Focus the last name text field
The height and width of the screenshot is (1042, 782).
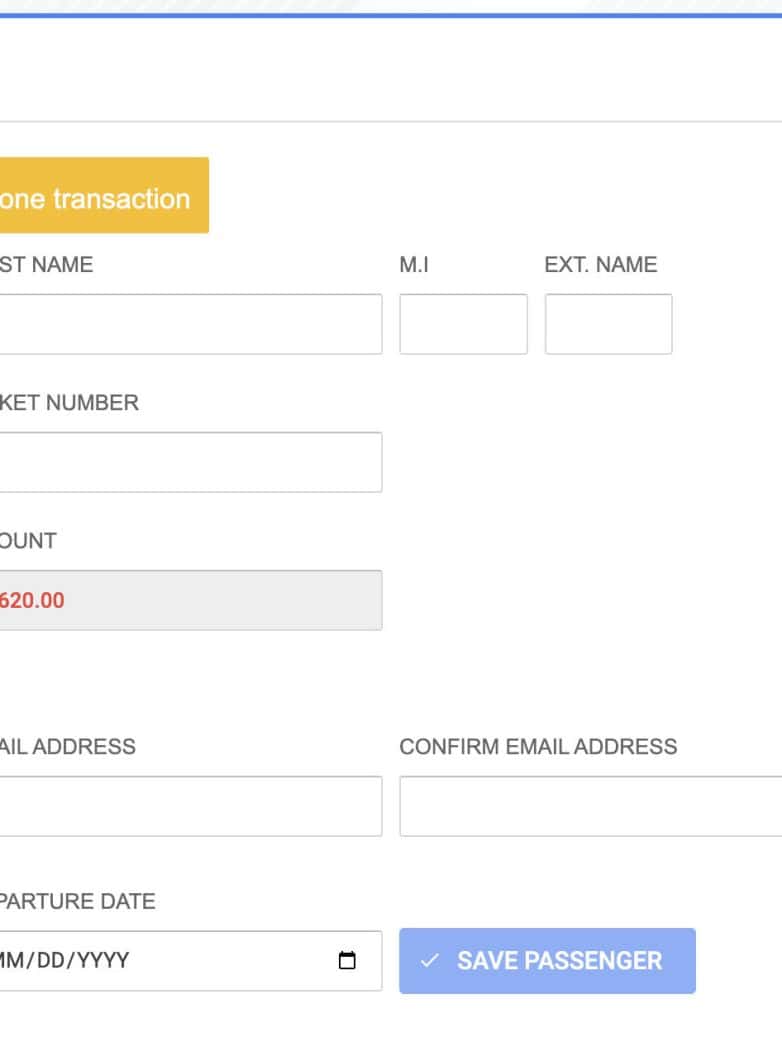click(x=188, y=324)
